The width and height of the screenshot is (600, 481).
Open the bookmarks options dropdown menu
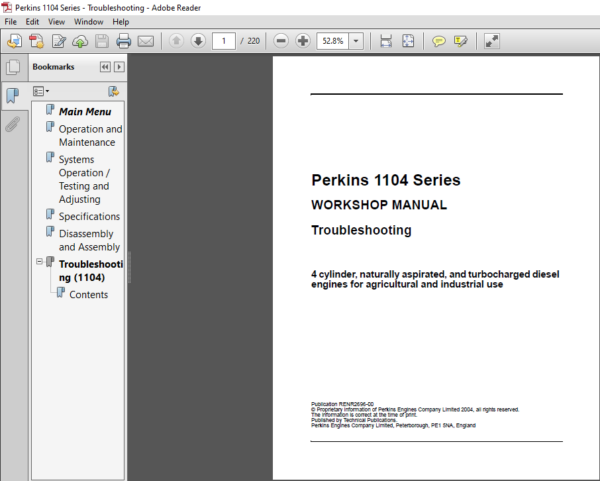point(41,91)
